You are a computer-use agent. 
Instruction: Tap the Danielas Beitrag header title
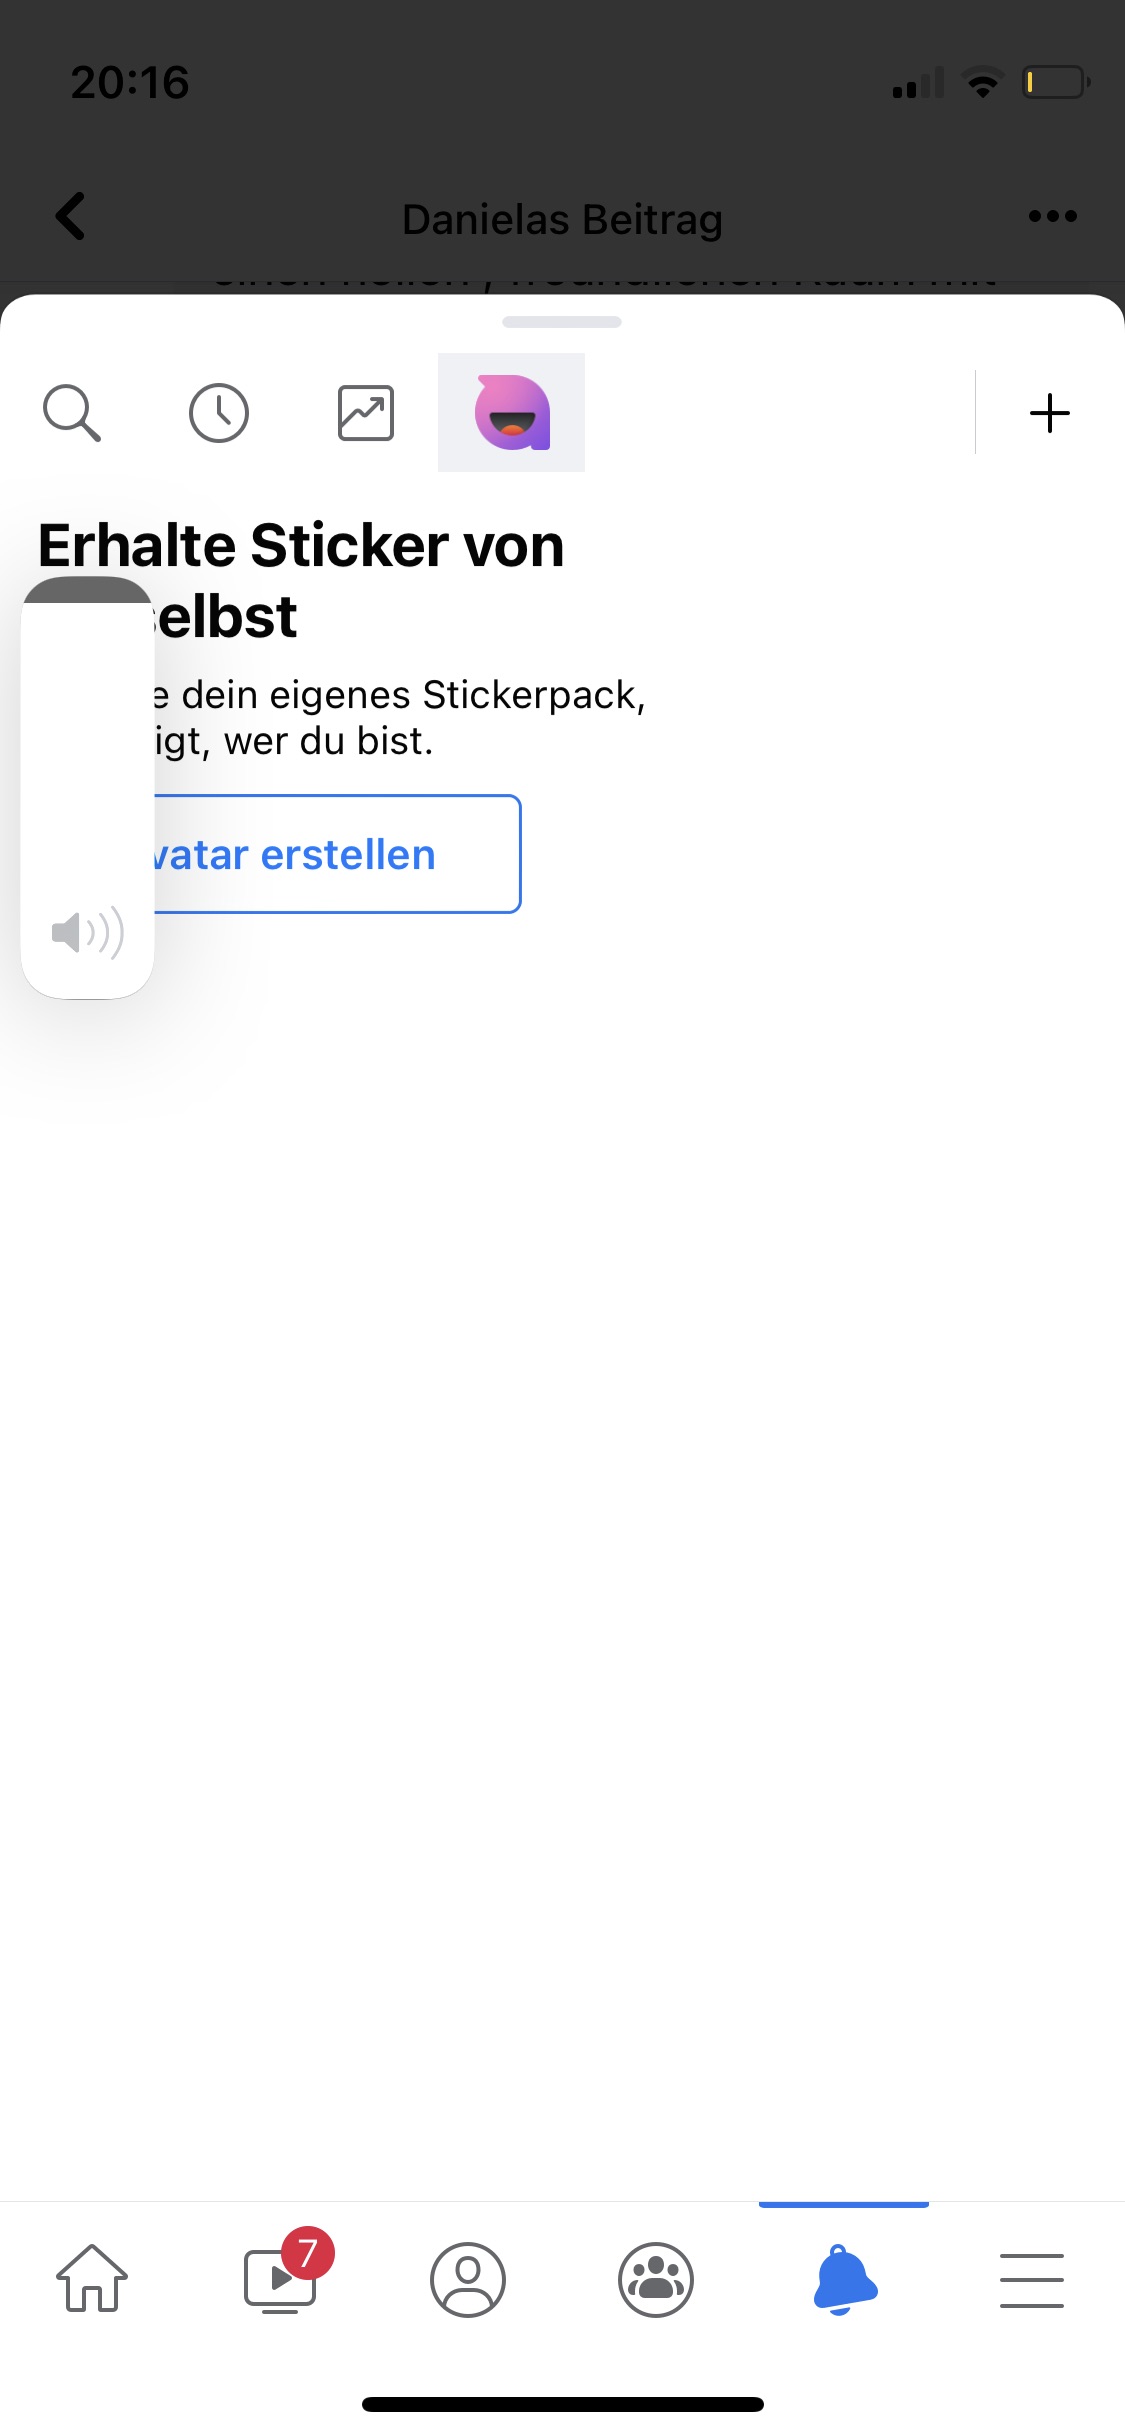pyautogui.click(x=562, y=219)
